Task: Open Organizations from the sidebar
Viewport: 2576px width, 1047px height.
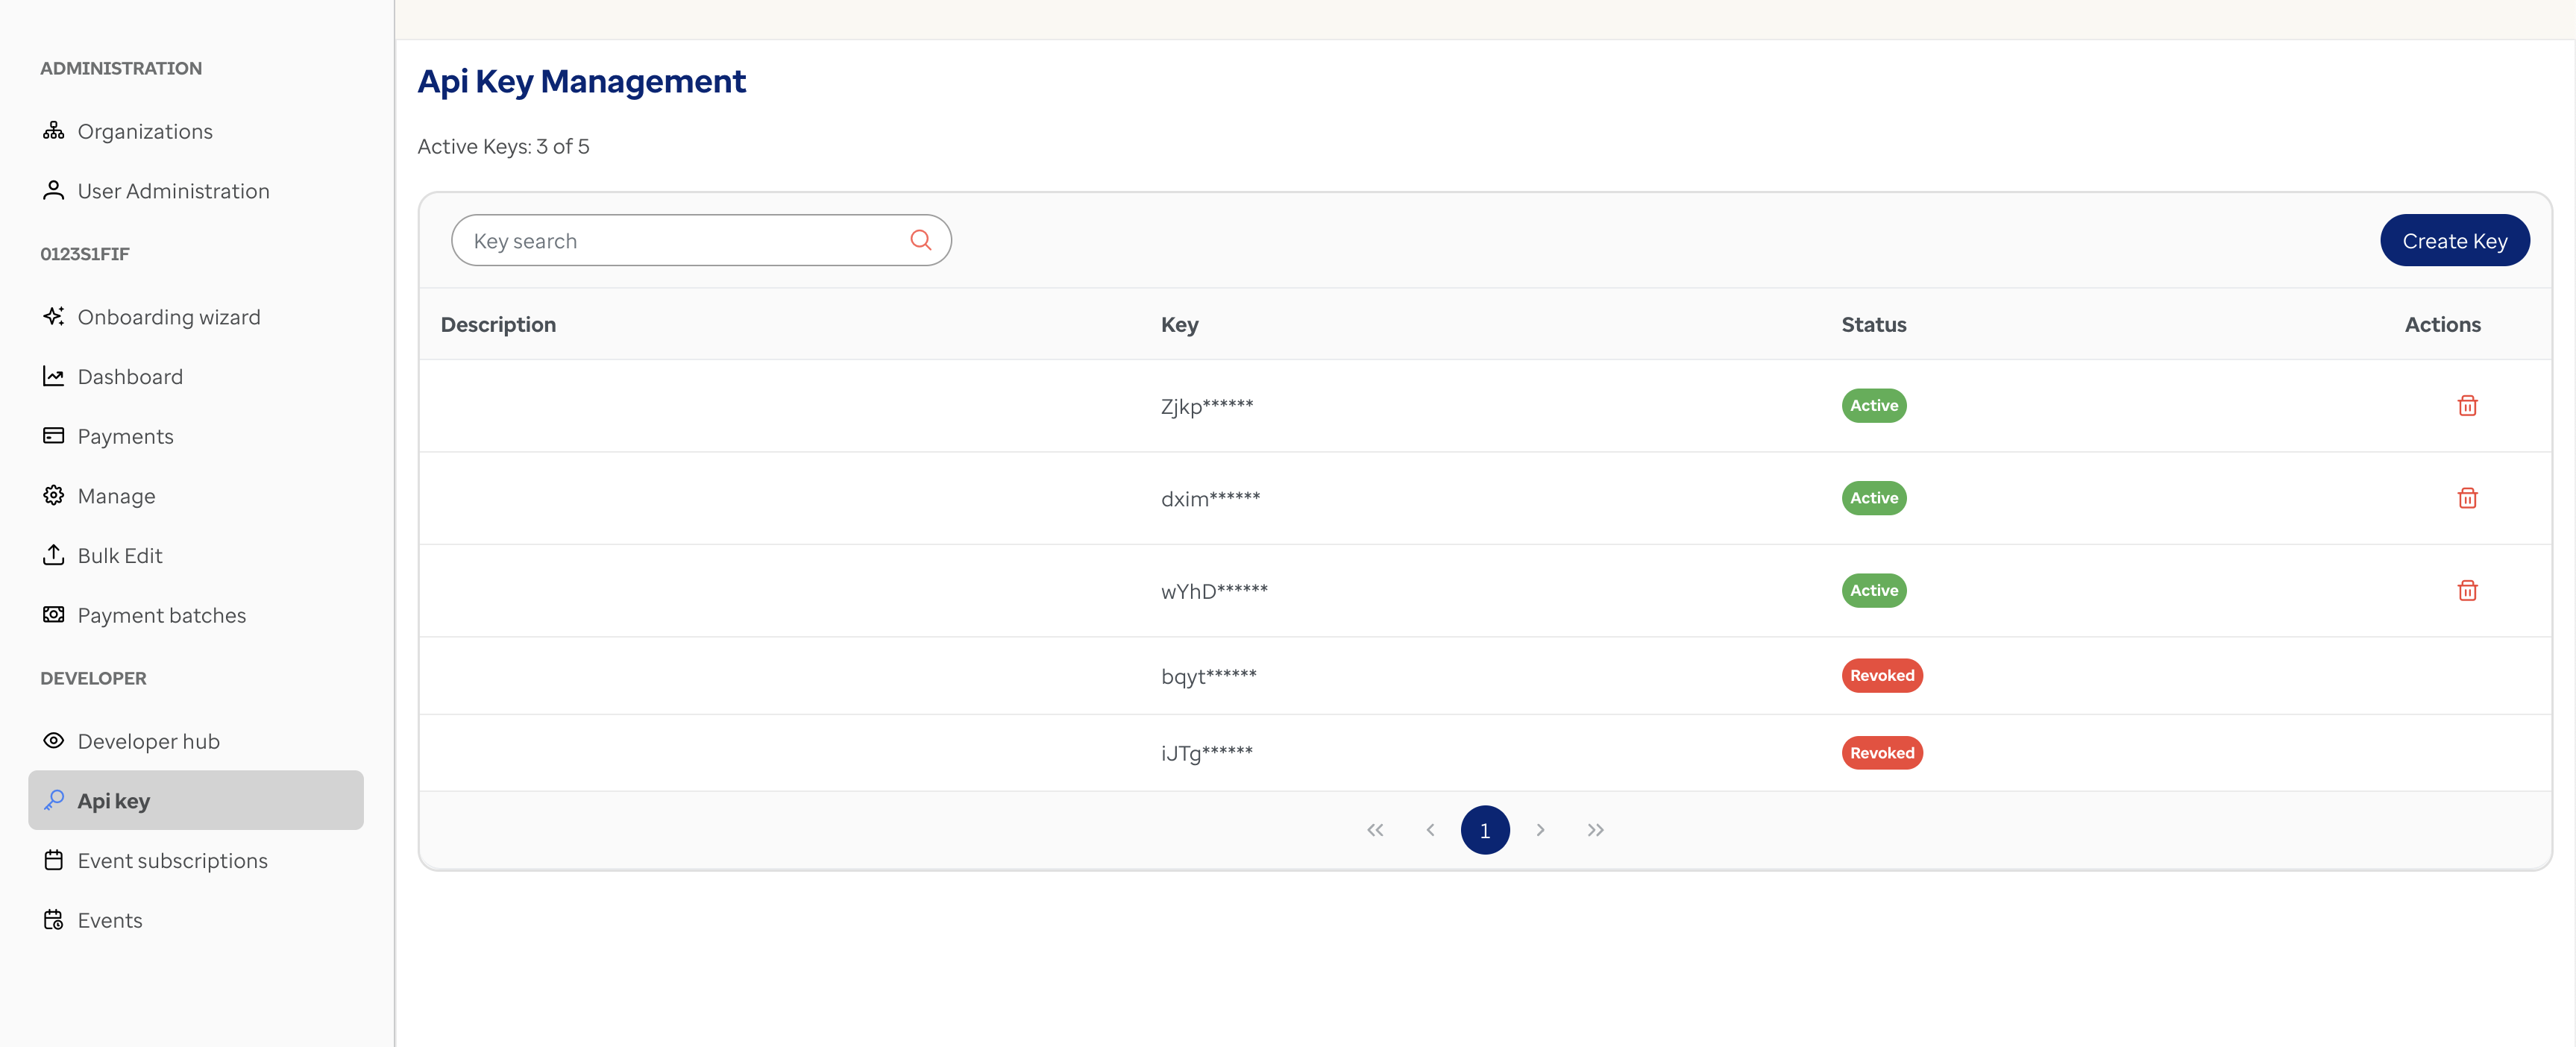Action: tap(145, 131)
